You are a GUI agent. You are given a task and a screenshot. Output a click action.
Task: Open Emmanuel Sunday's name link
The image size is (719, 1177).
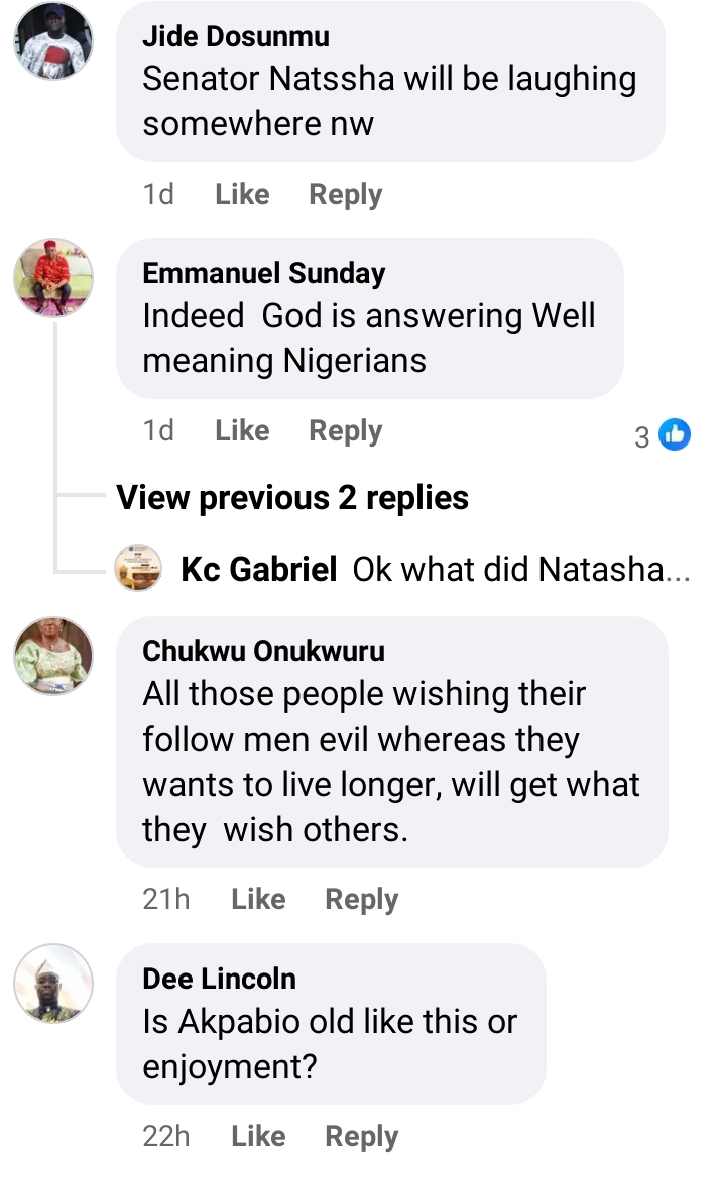264,273
